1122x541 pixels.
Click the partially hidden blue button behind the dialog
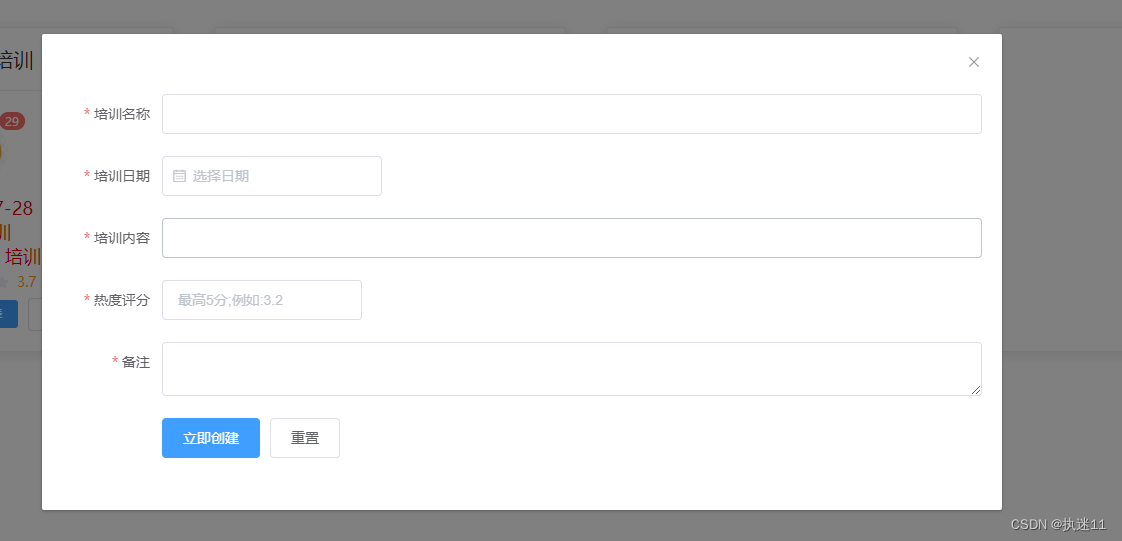9,313
